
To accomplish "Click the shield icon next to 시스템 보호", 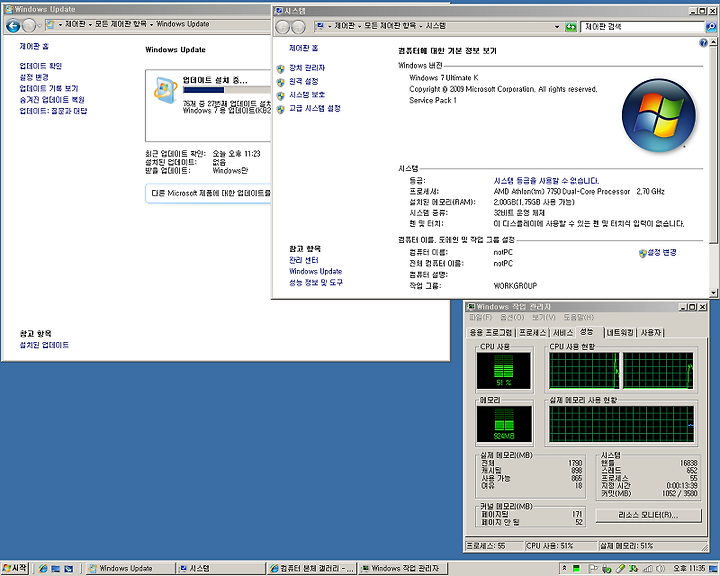I will (281, 96).
